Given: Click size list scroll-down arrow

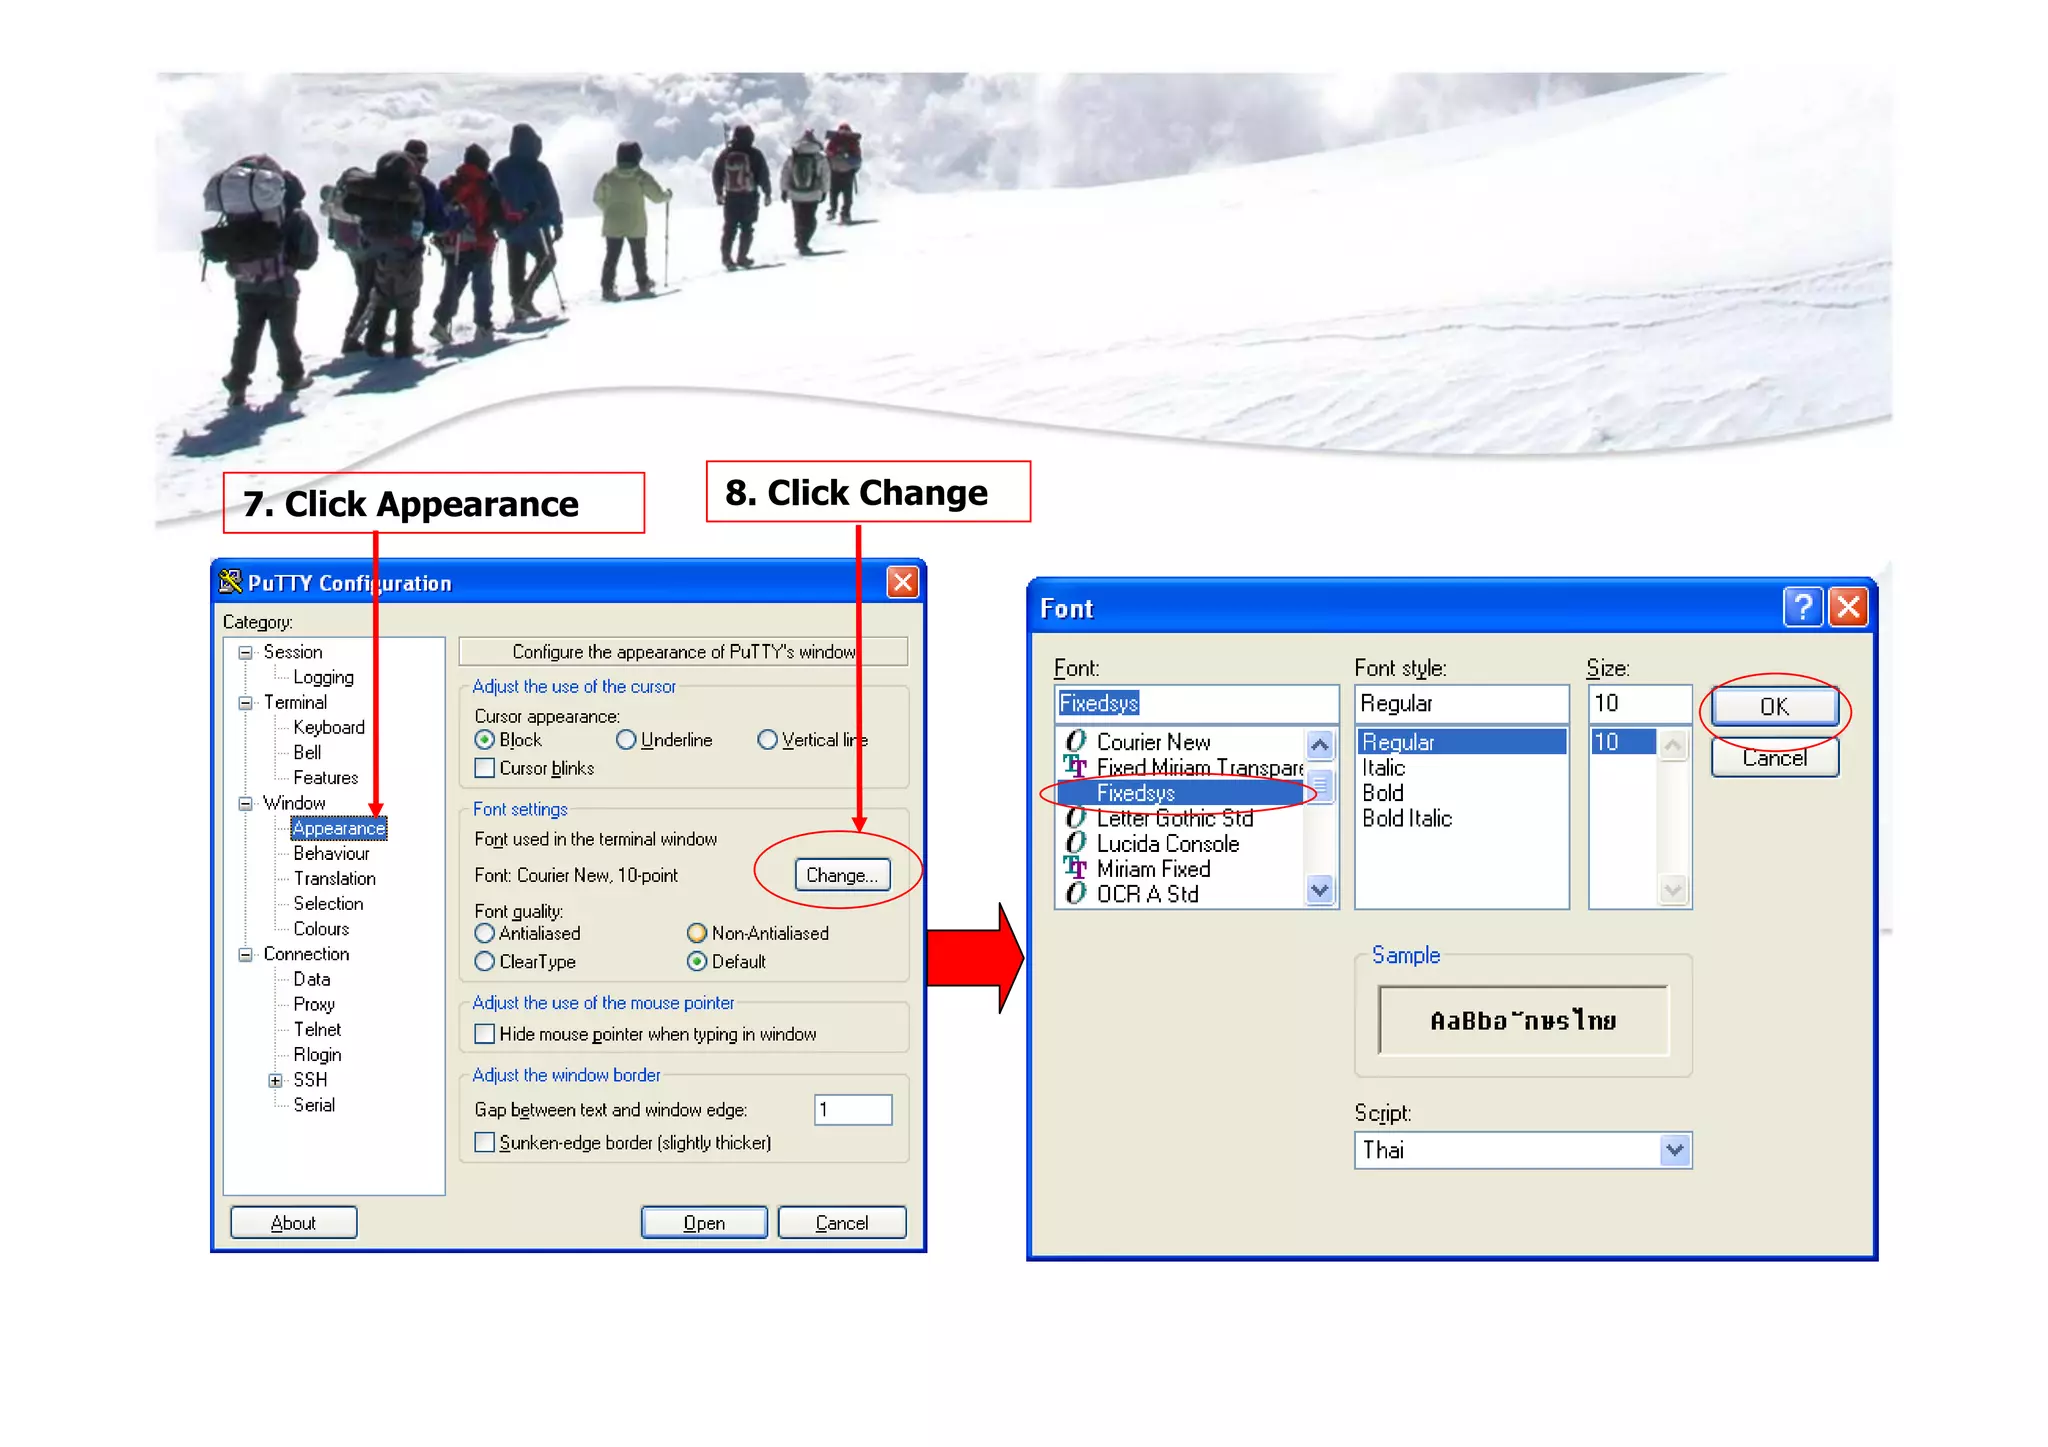Looking at the screenshot, I should [1673, 889].
